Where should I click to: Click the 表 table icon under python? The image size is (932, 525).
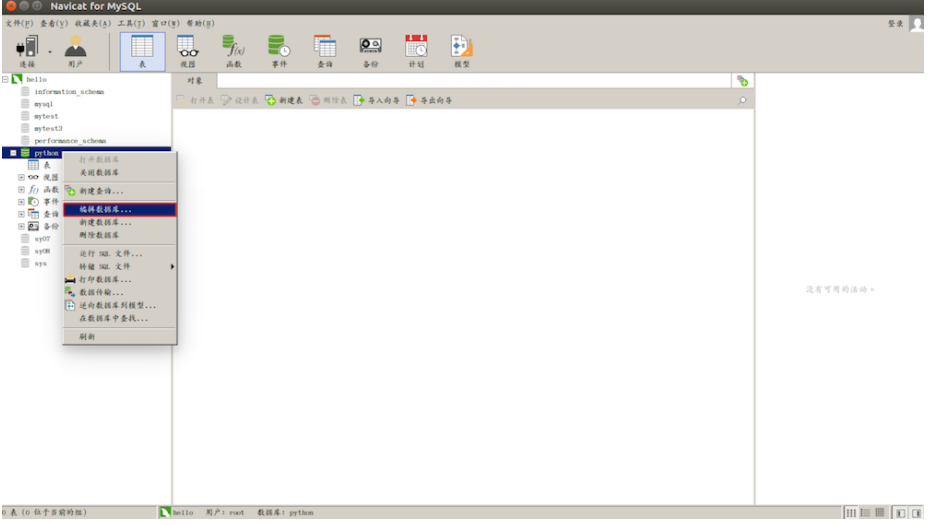click(33, 165)
